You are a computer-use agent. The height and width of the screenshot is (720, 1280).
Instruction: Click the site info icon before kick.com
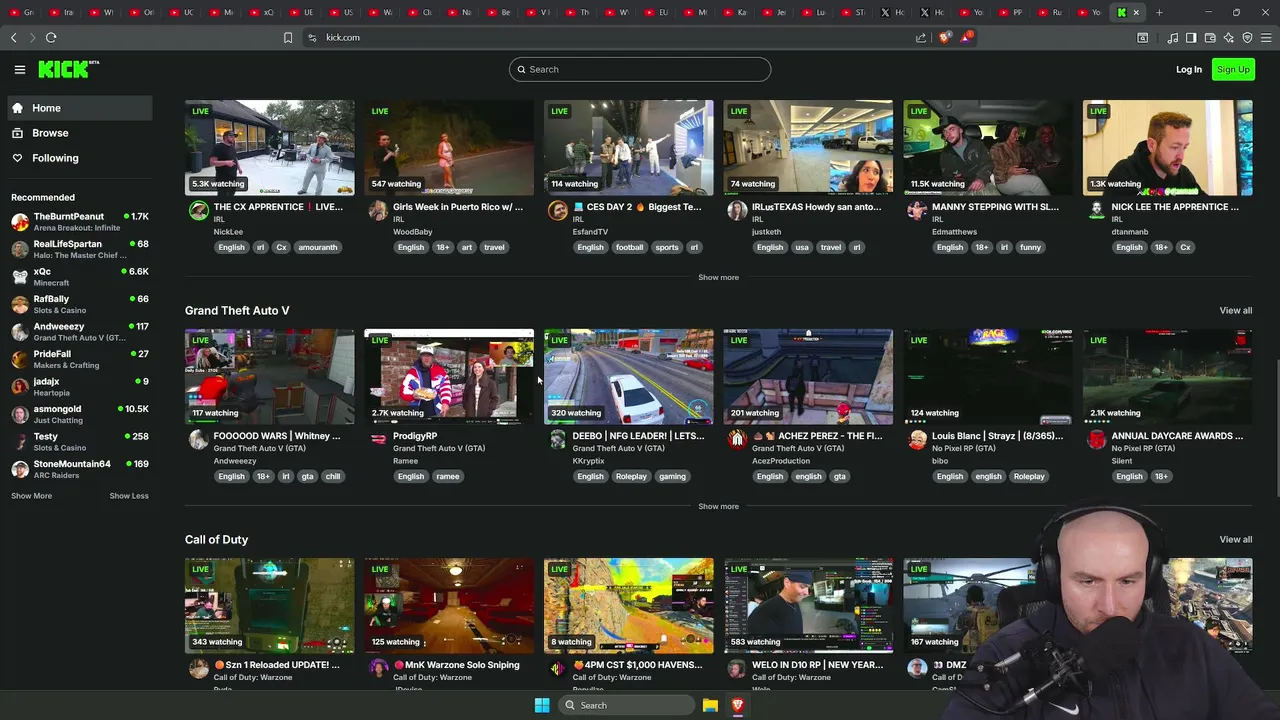312,37
